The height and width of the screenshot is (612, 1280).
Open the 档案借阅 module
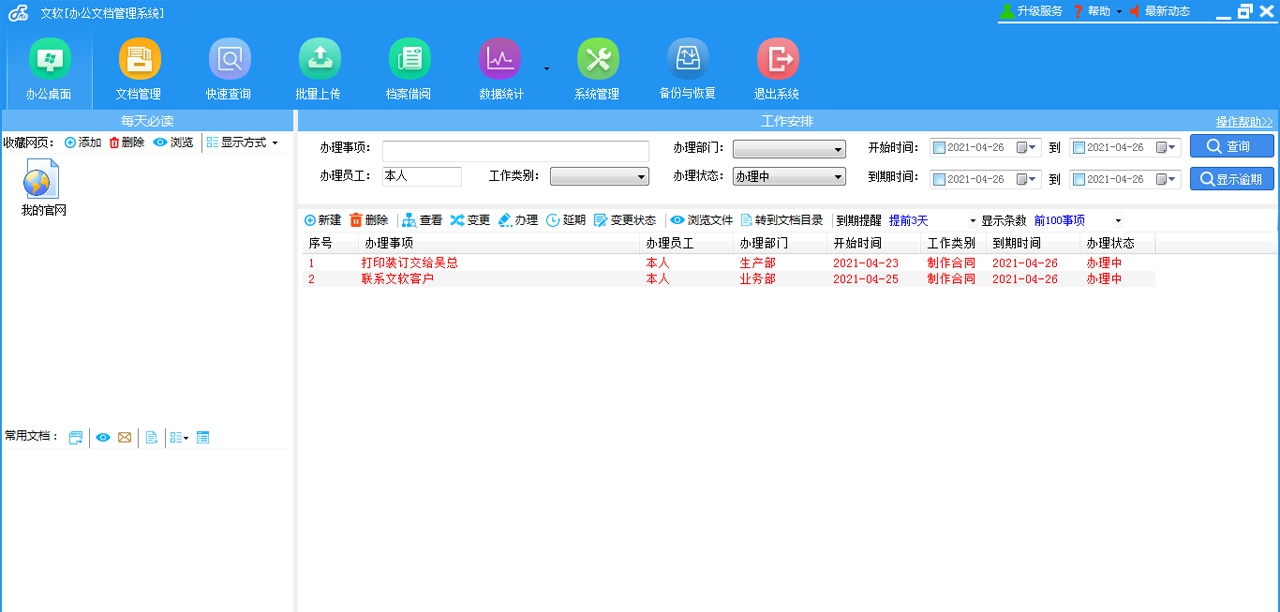[x=409, y=67]
